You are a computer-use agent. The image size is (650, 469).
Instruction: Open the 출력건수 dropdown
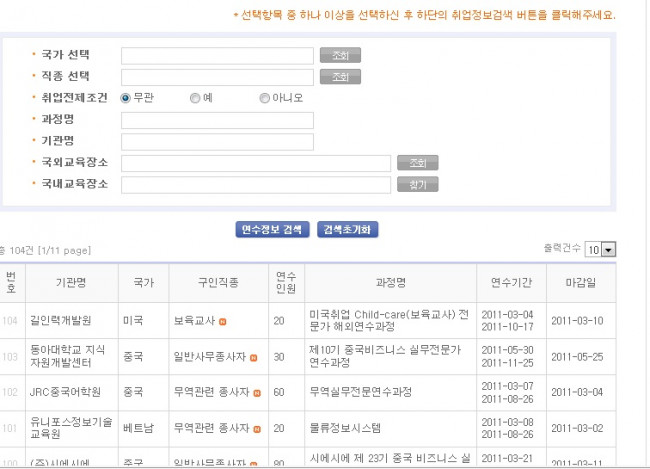coord(601,249)
